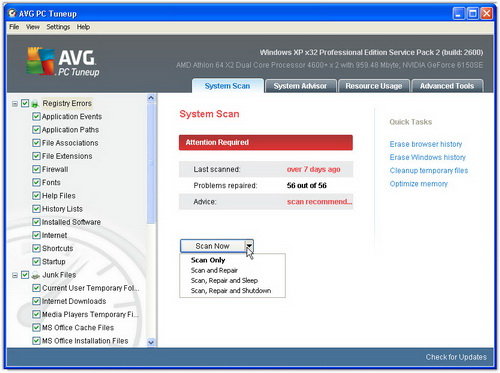Toggle the Fonts checkbox
This screenshot has width=500, height=373.
[36, 182]
